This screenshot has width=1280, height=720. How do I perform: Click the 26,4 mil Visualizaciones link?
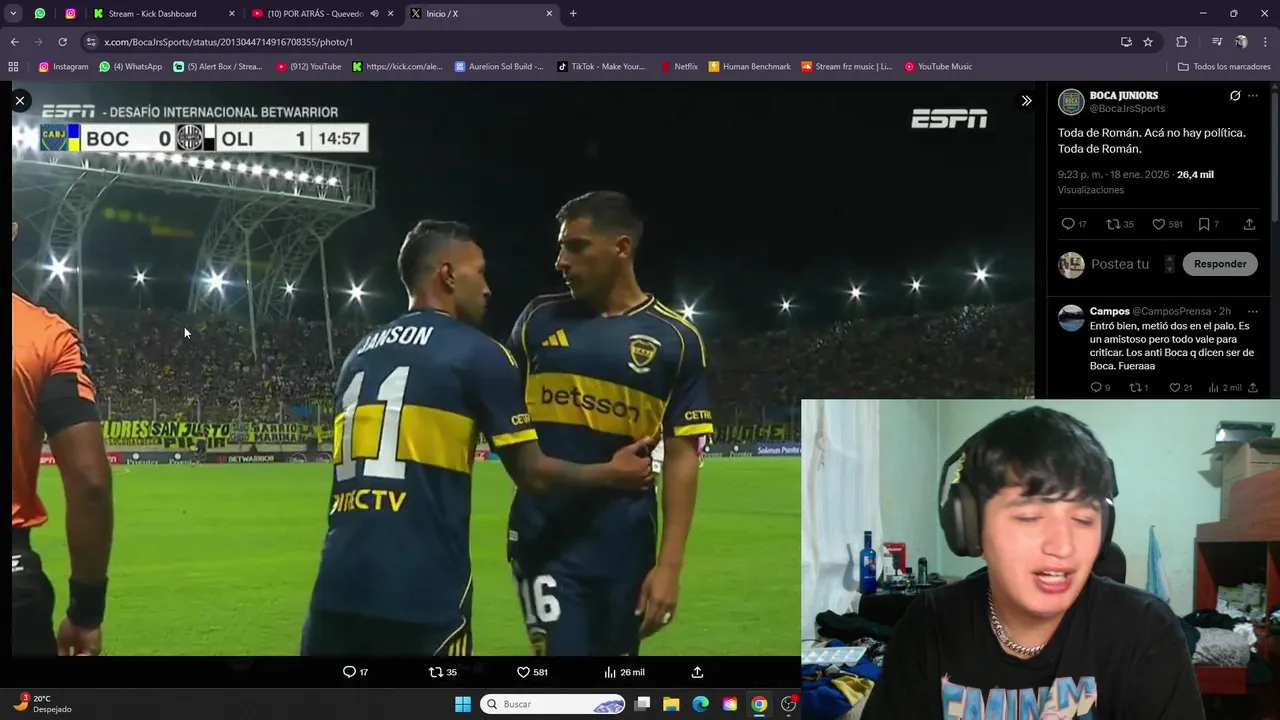(1136, 182)
